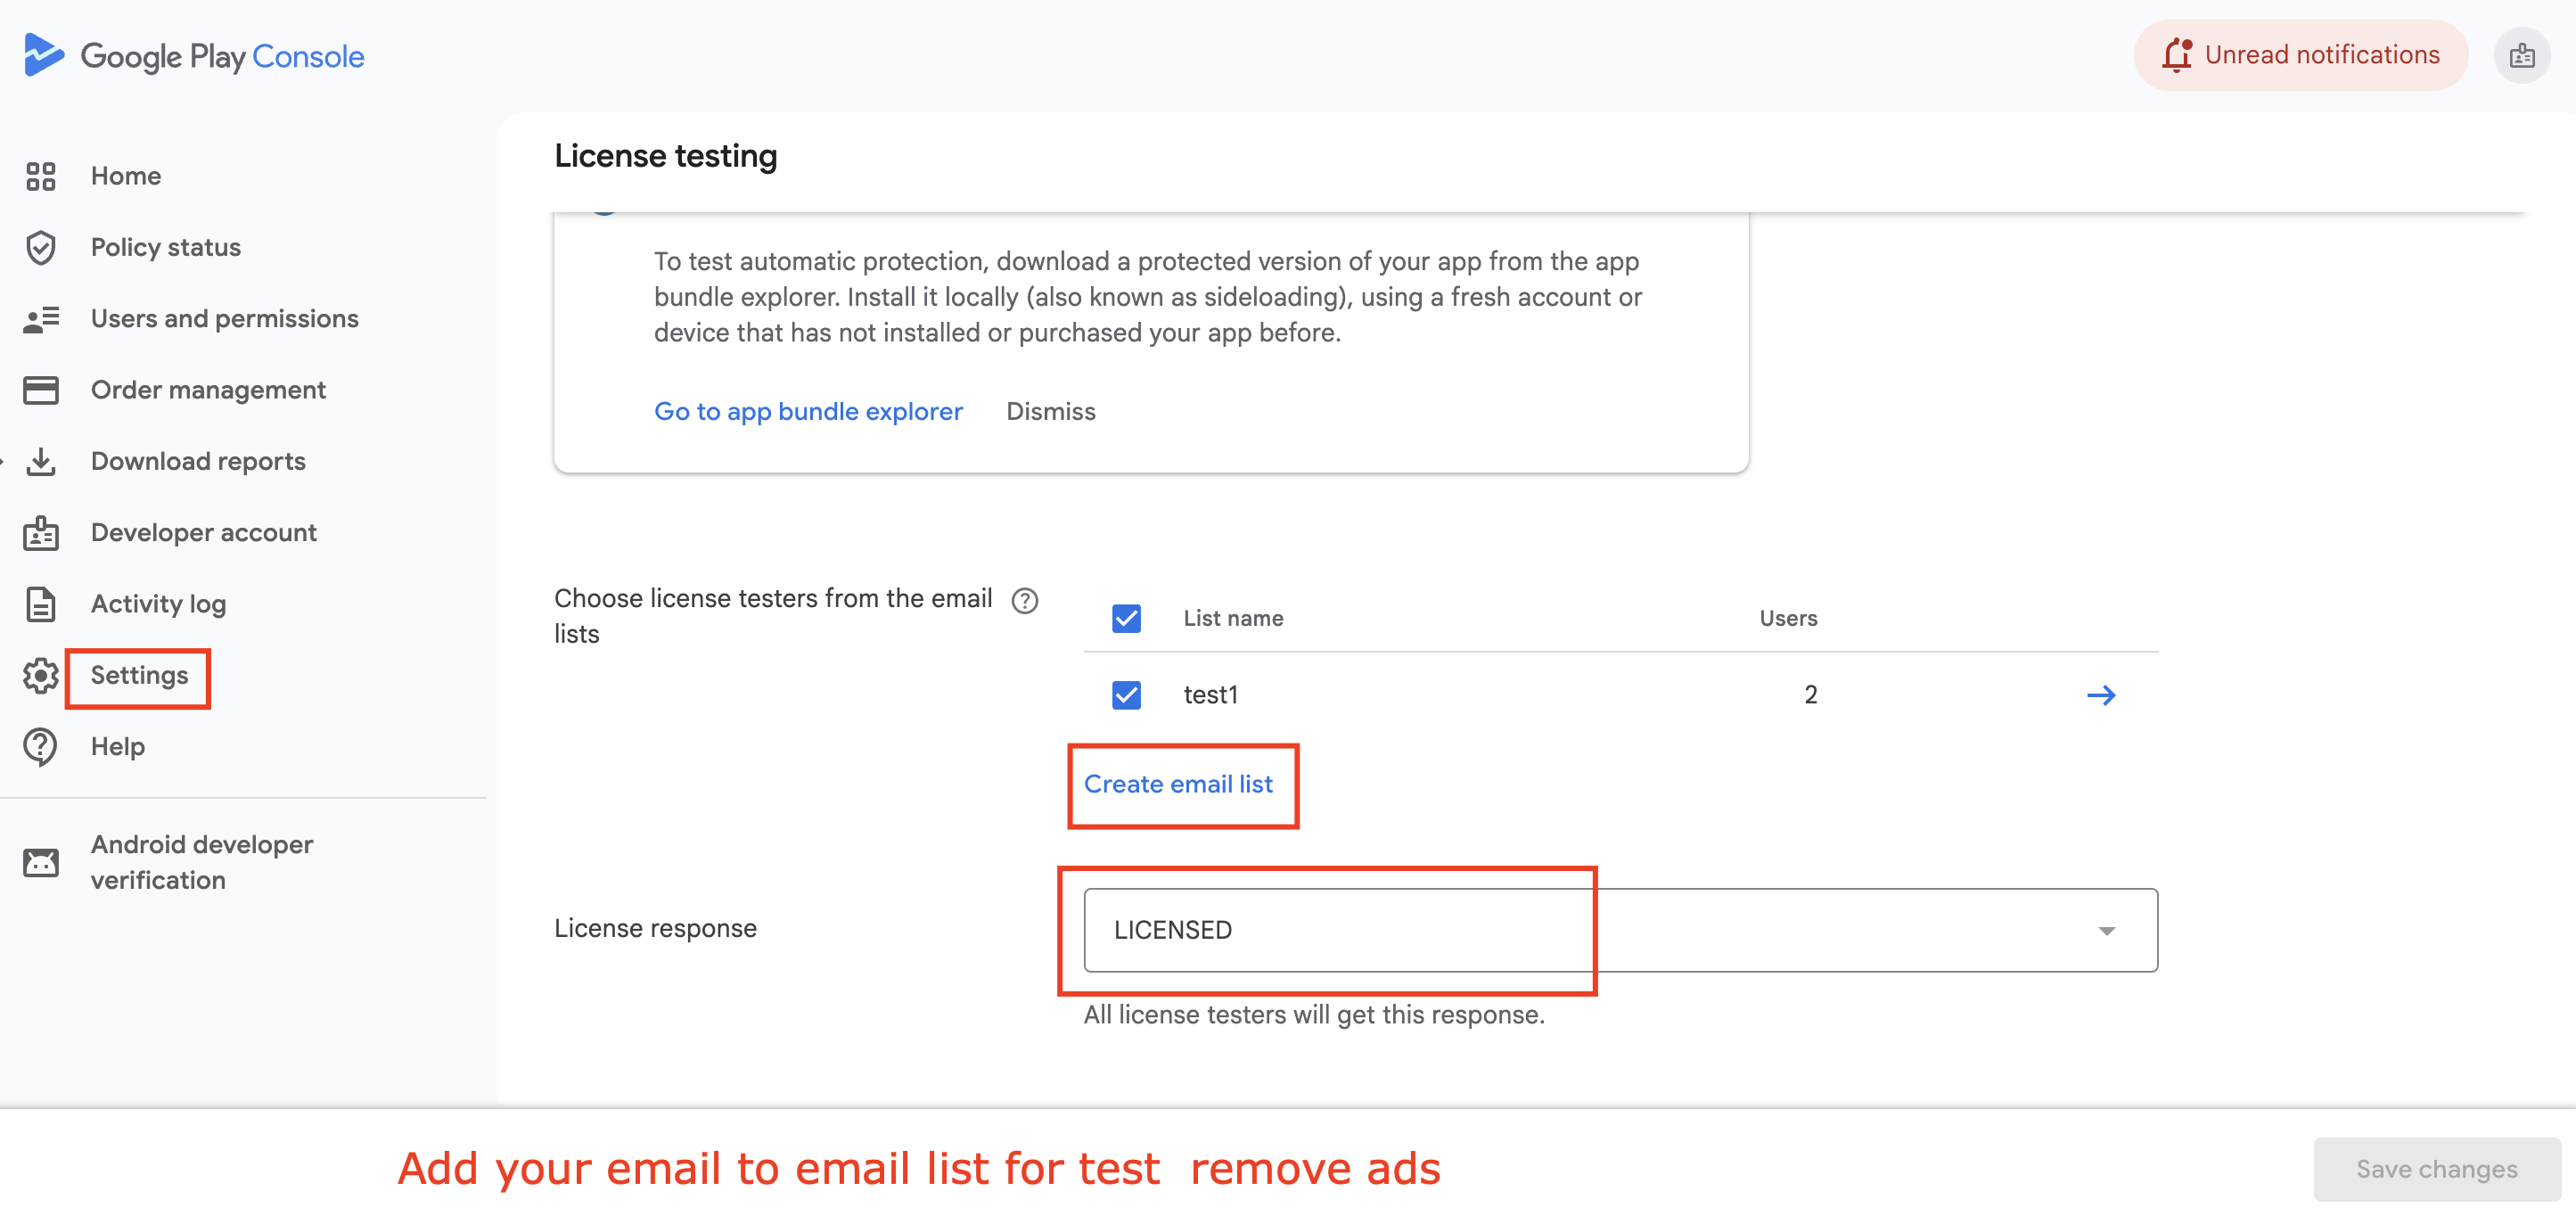Click the Home grid icon
This screenshot has width=2576, height=1216.
41,176
